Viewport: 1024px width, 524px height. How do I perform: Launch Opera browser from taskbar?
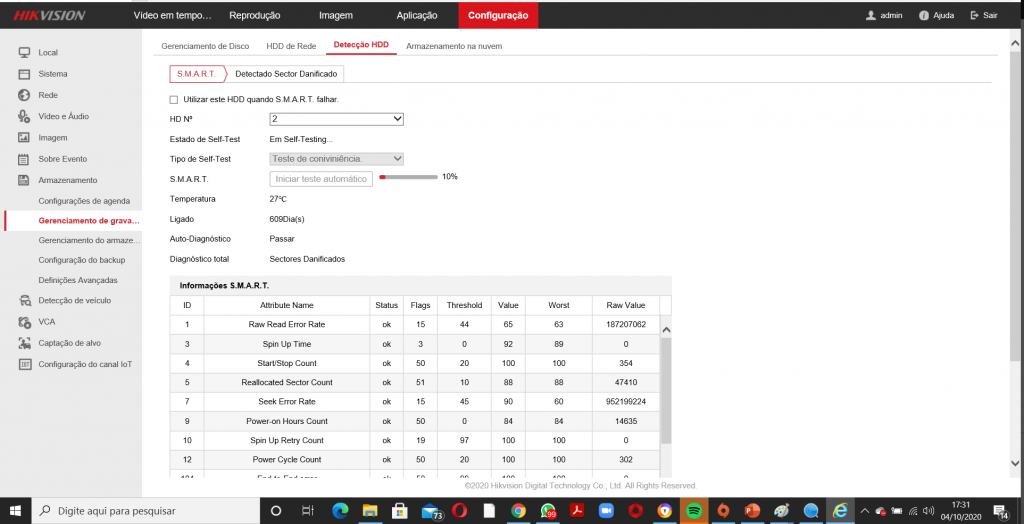coord(458,510)
